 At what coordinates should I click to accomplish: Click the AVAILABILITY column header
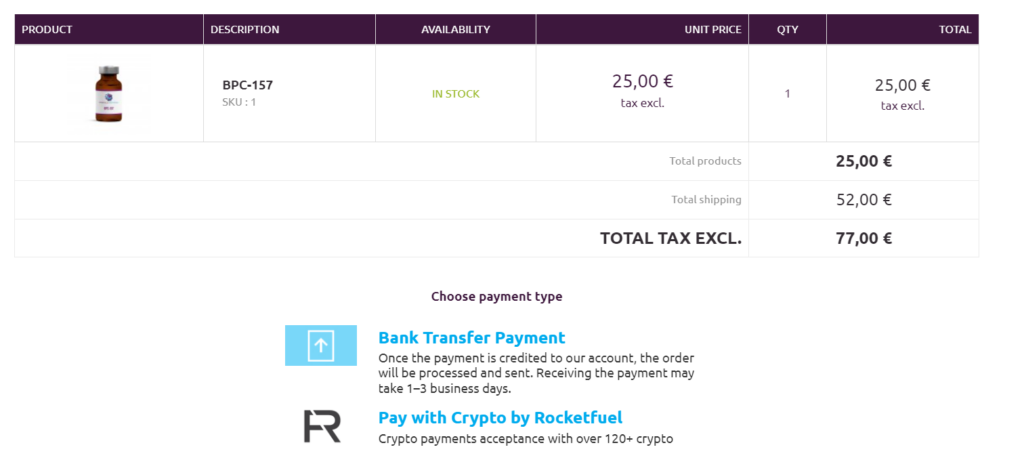455,30
